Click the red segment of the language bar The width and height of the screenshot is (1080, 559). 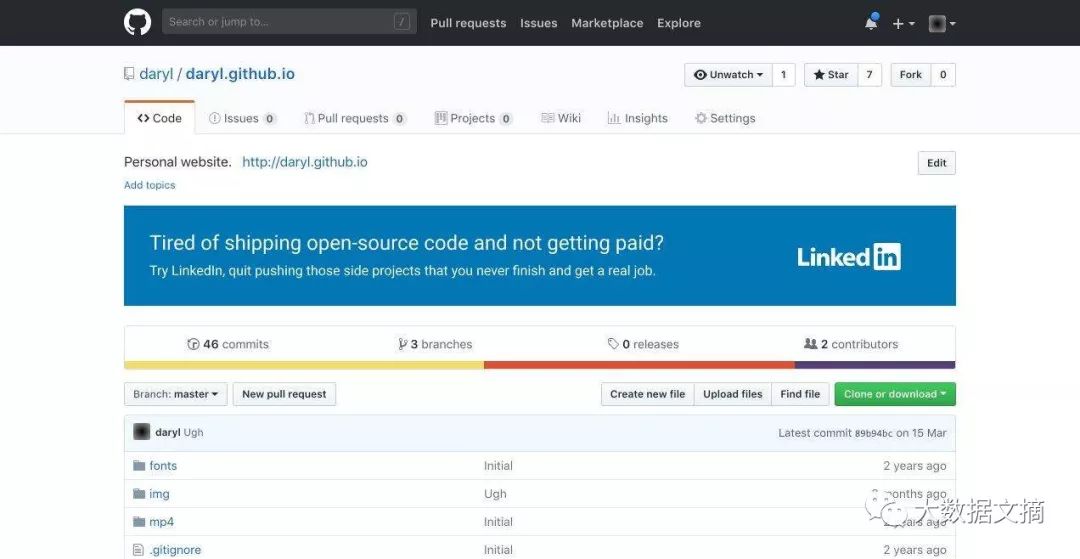click(639, 365)
